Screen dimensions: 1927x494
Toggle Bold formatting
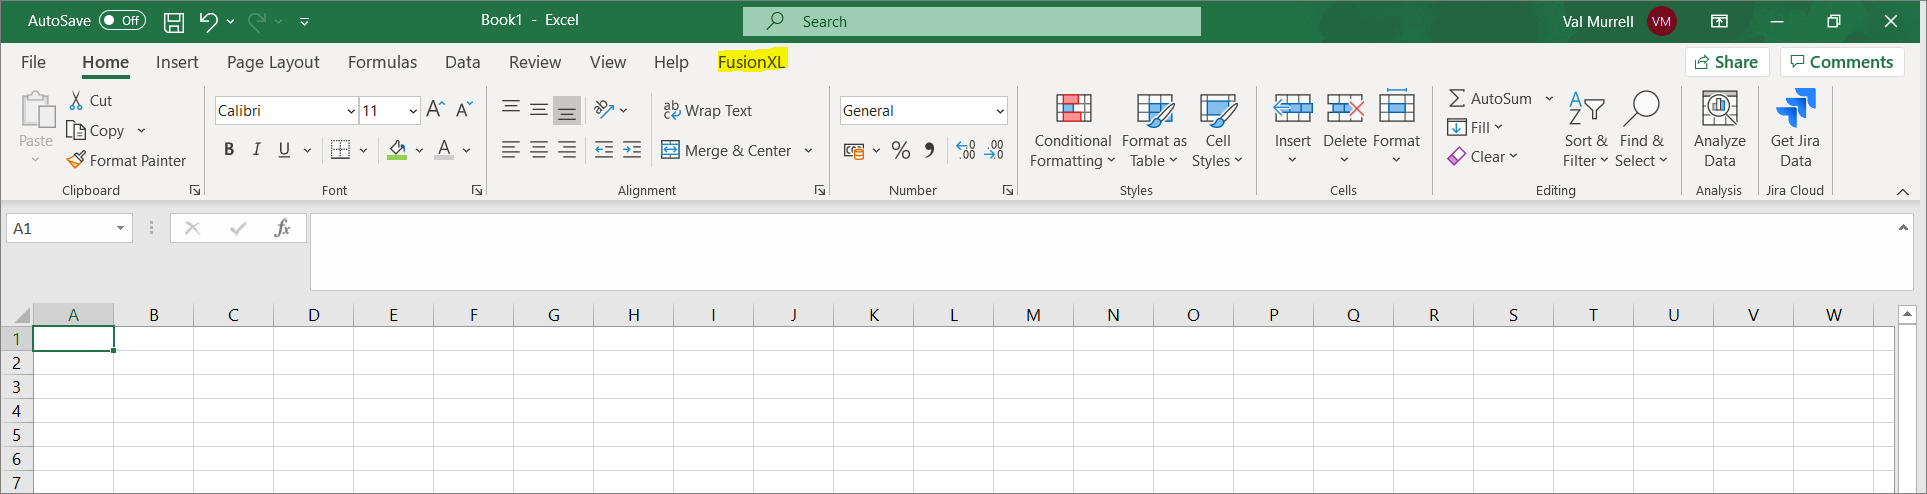coord(229,150)
